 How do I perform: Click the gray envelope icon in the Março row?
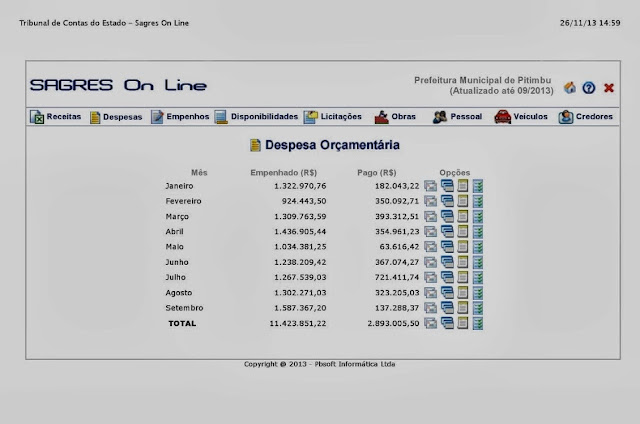point(431,217)
